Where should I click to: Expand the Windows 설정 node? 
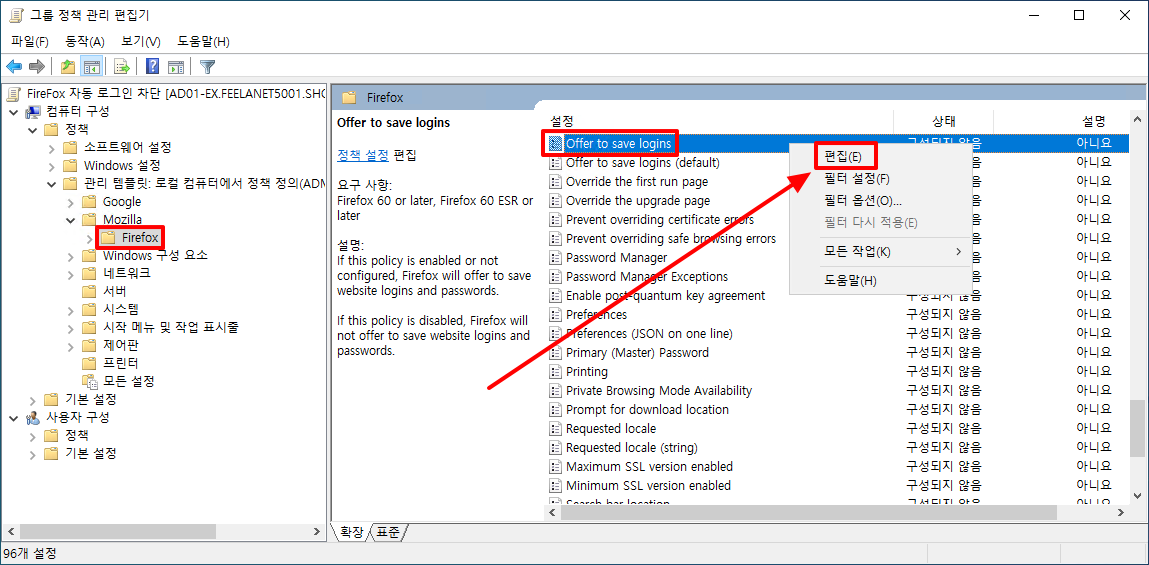[x=51, y=166]
